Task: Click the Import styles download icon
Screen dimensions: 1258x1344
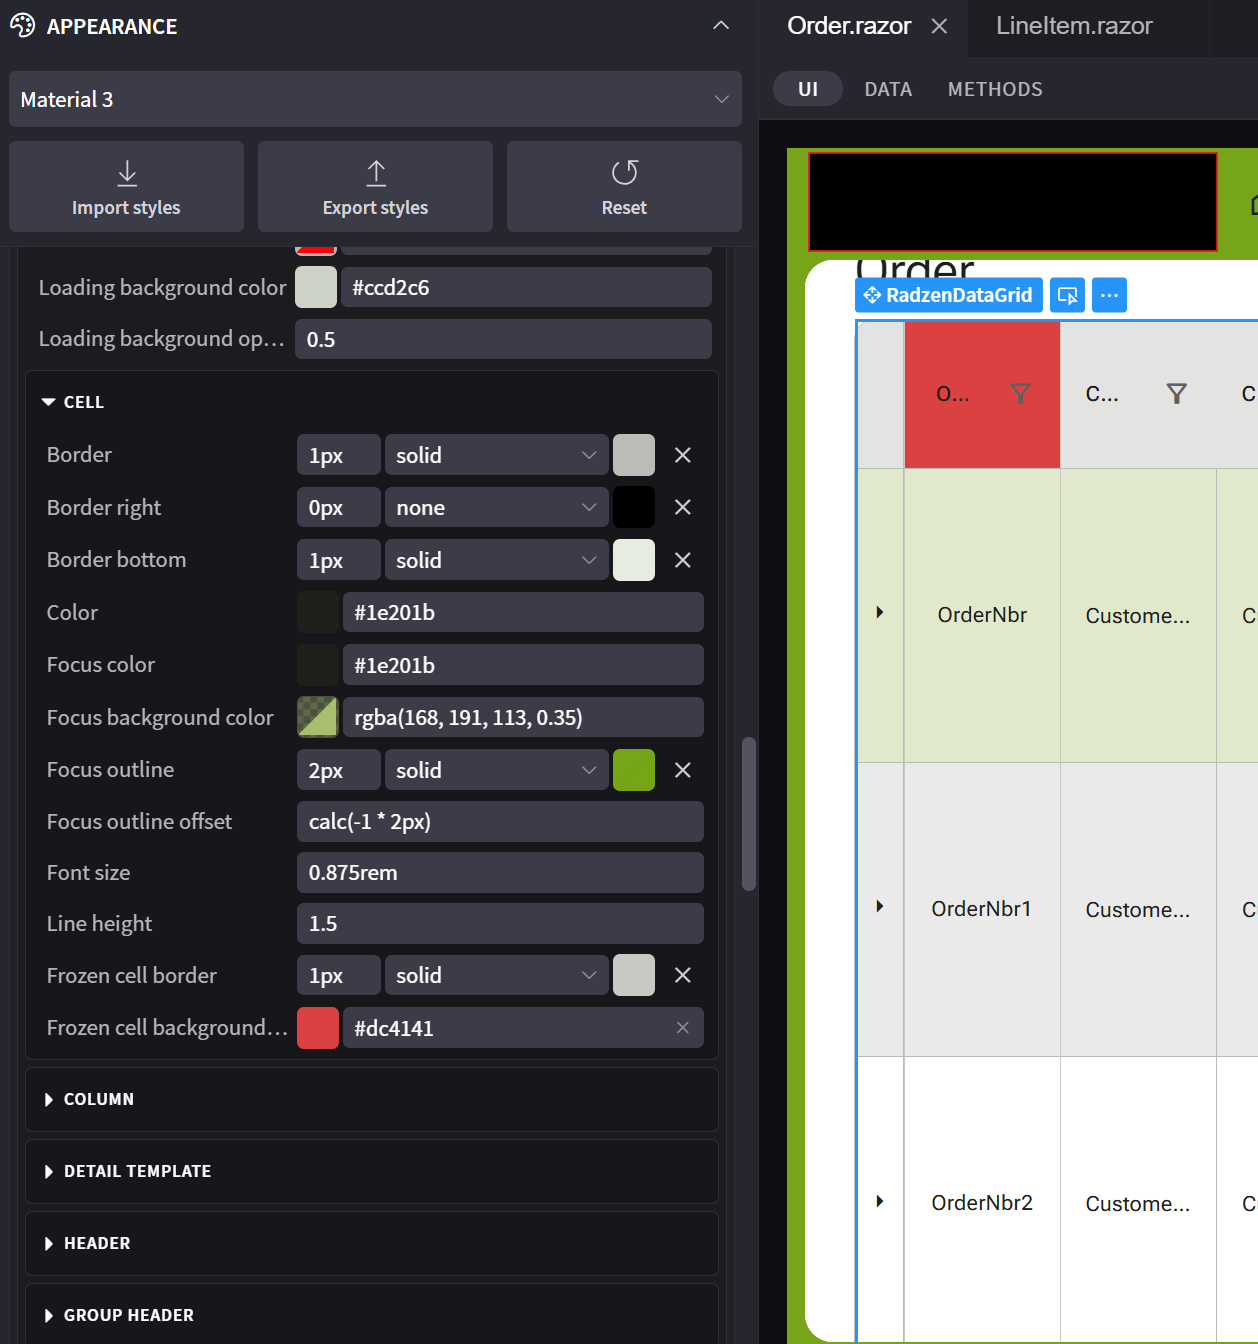Action: click(x=127, y=173)
